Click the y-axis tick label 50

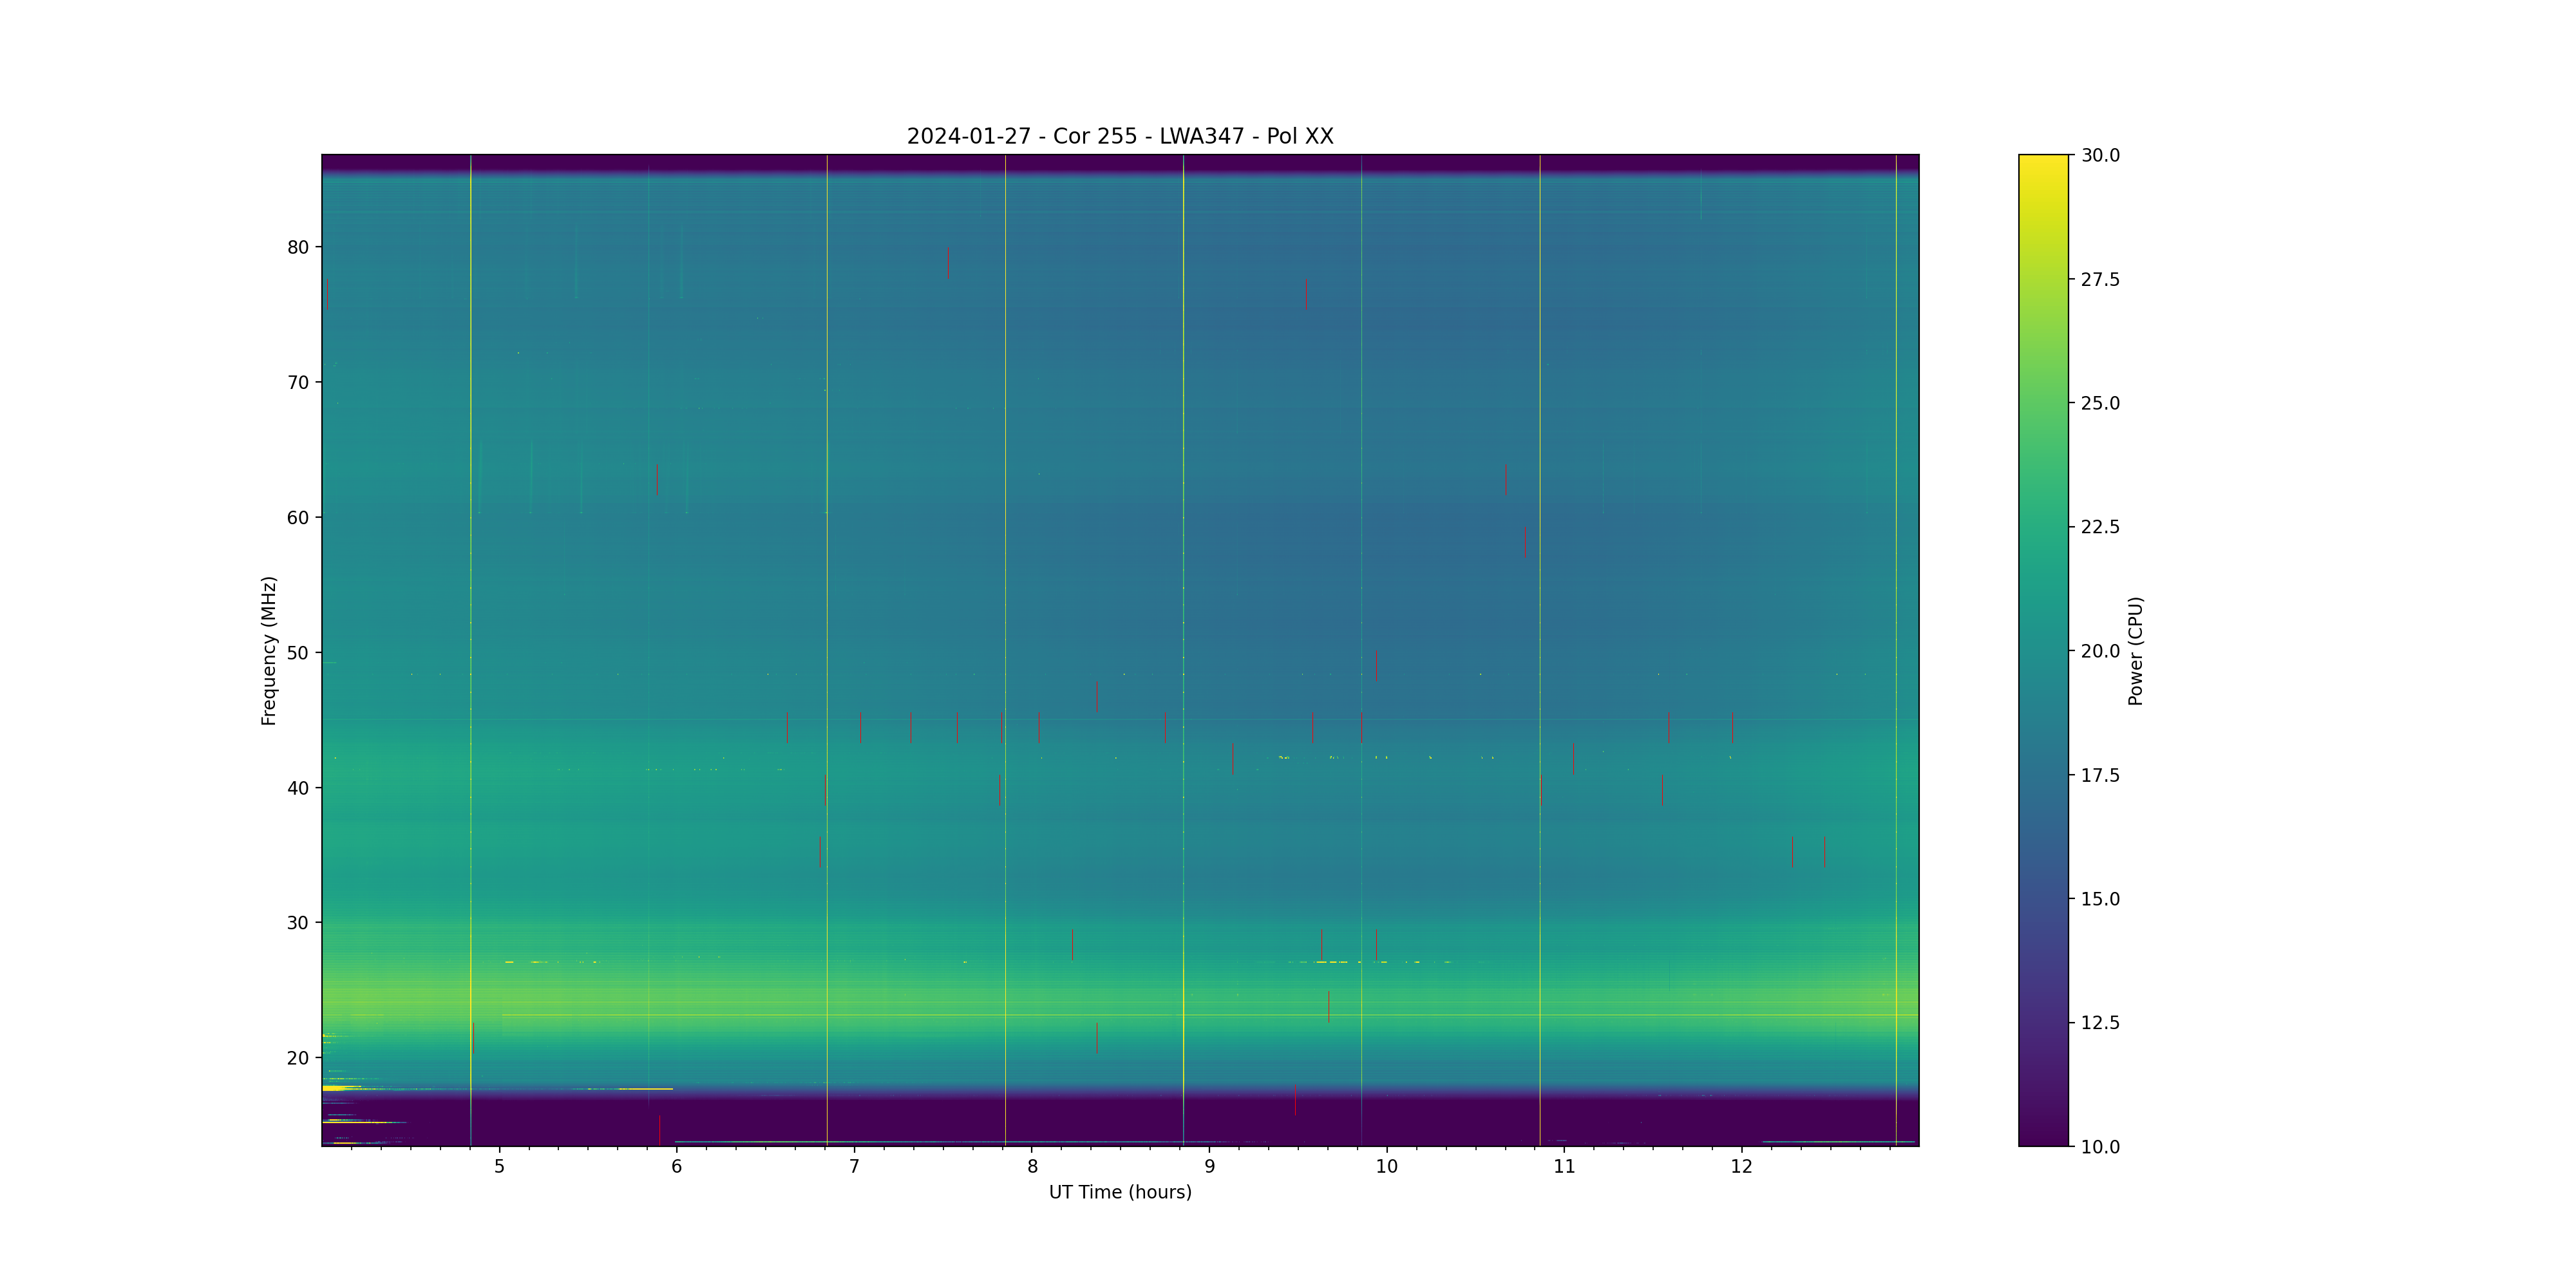(x=298, y=653)
